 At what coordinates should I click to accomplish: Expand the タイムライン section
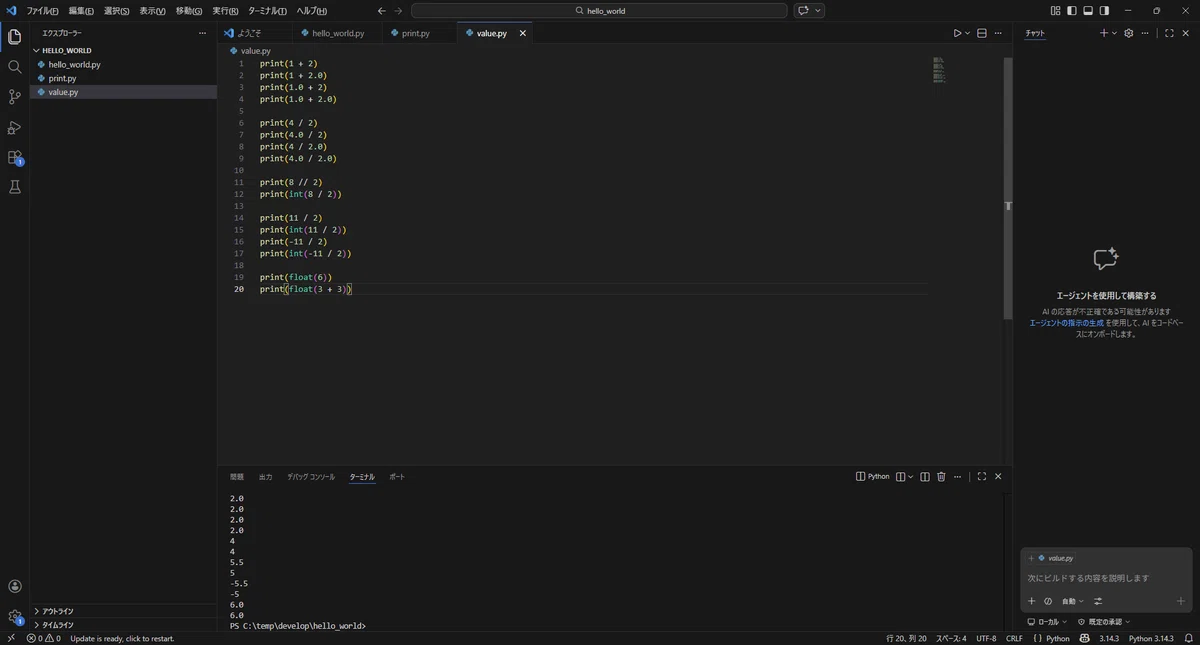pos(123,625)
